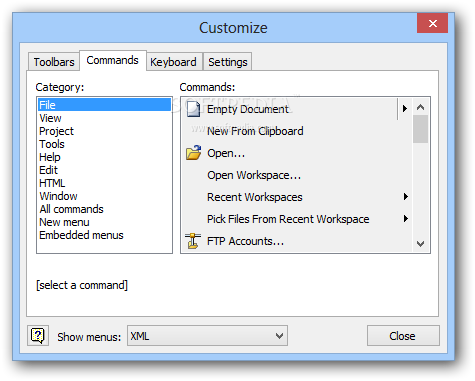Expand Pick Files From Recent Workspace arrow
Image resolution: width=475 pixels, height=381 pixels.
405,219
